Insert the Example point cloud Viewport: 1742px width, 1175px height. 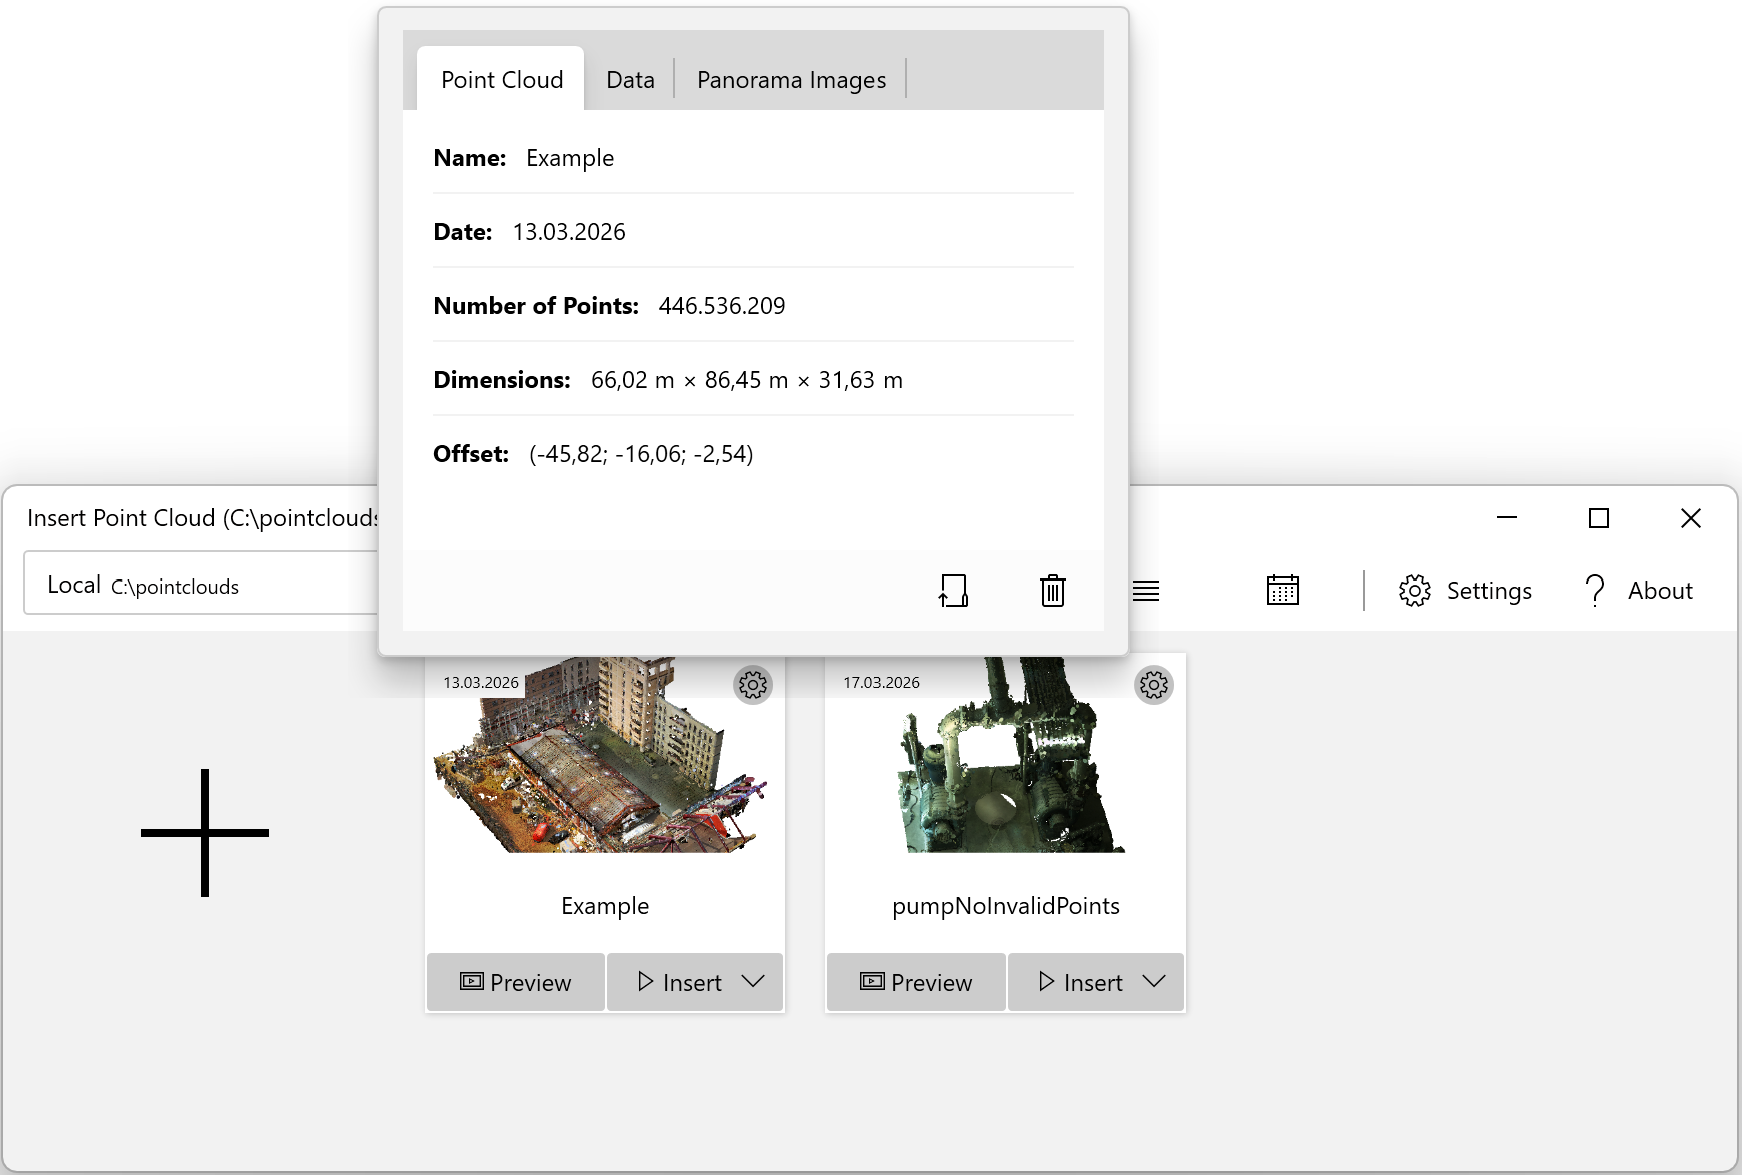[680, 982]
